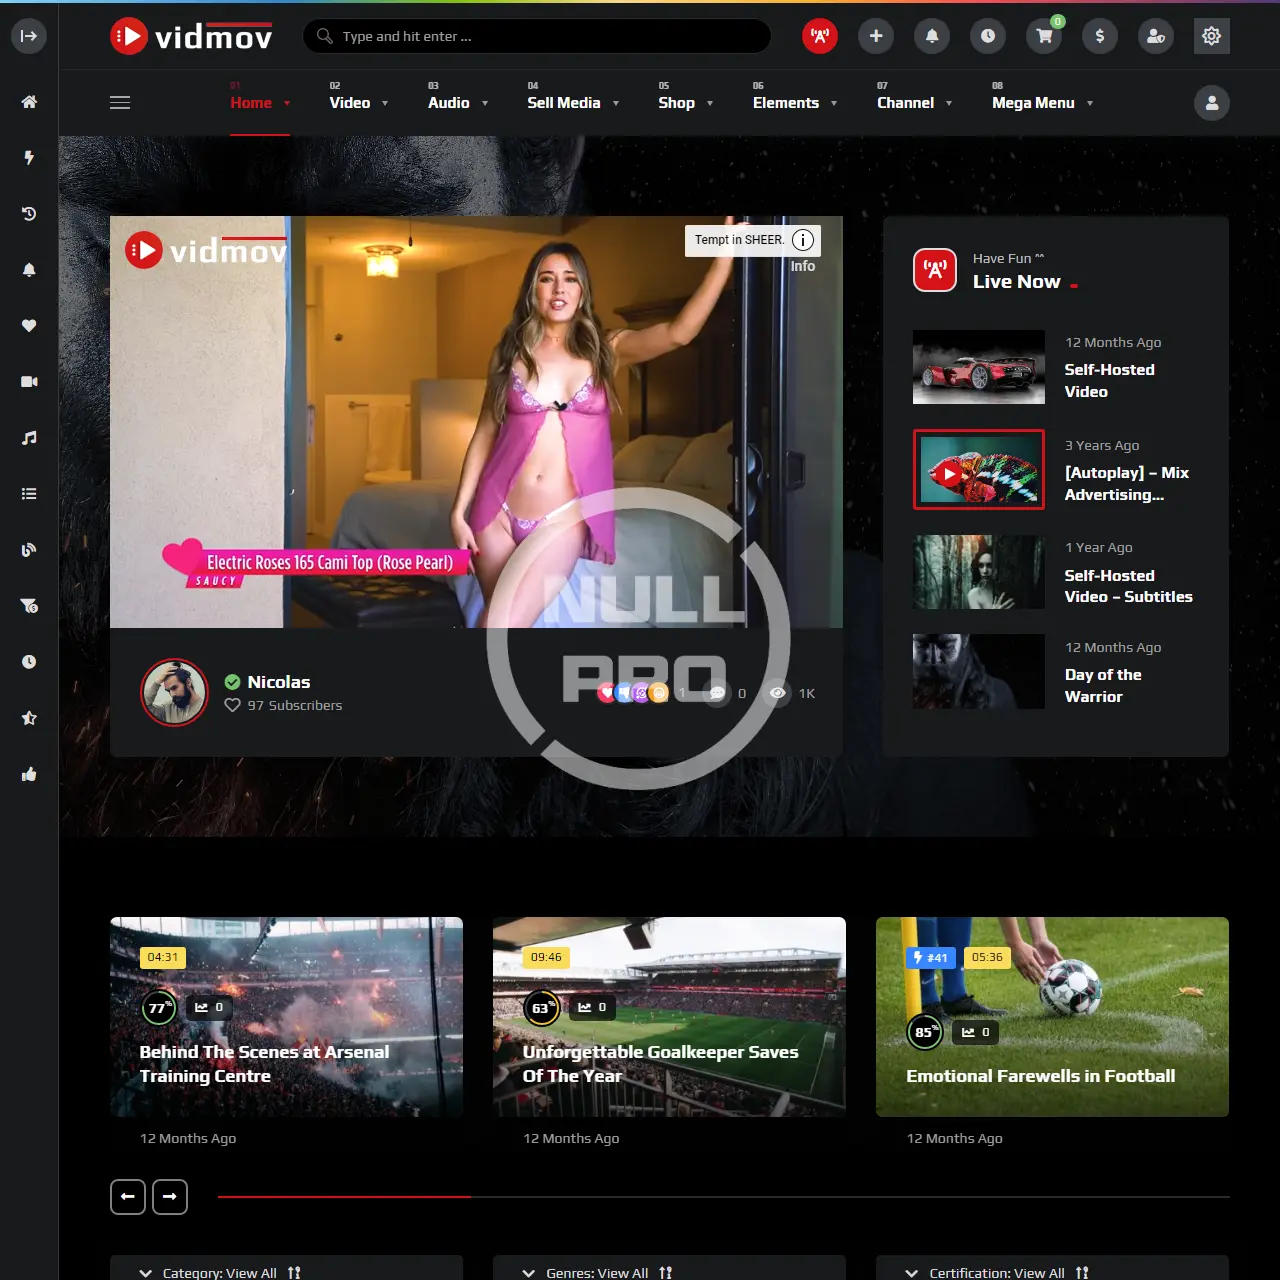Click the Nicolas channel name link
Screen dimensions: 1280x1280
pos(278,682)
